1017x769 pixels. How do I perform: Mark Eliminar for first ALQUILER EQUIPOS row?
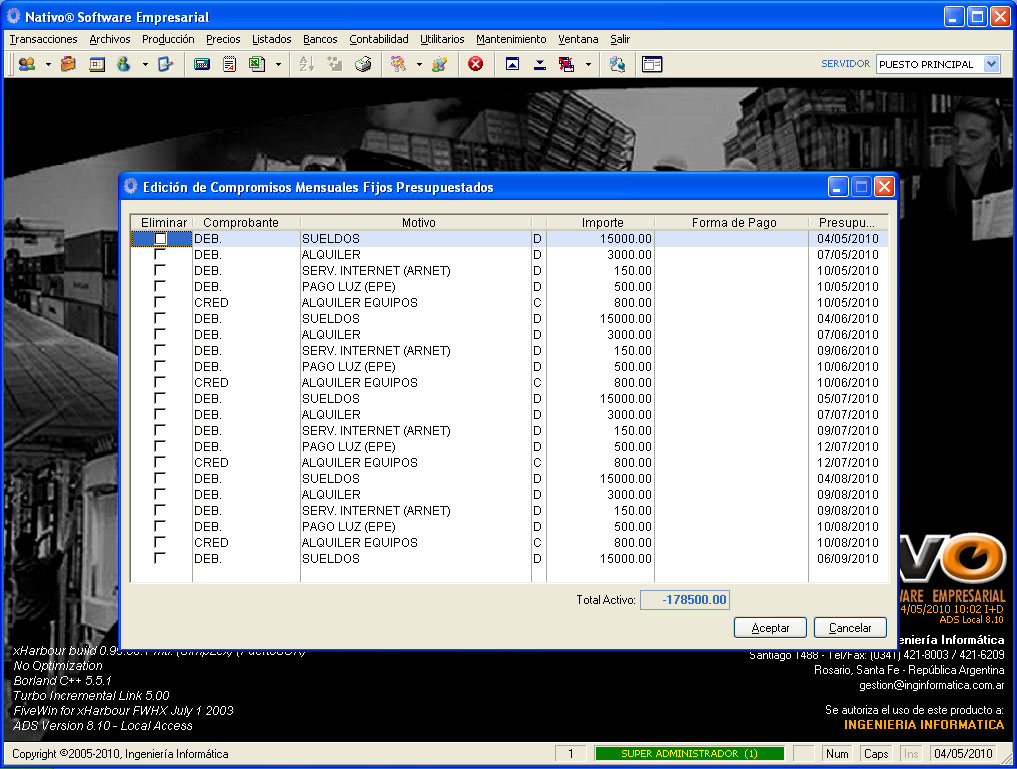pos(160,303)
